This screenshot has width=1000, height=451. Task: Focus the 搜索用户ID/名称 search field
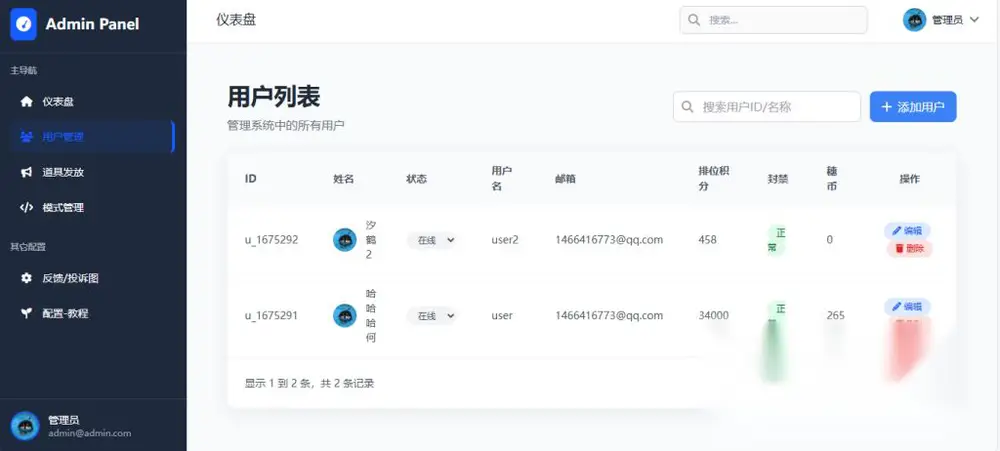point(767,107)
